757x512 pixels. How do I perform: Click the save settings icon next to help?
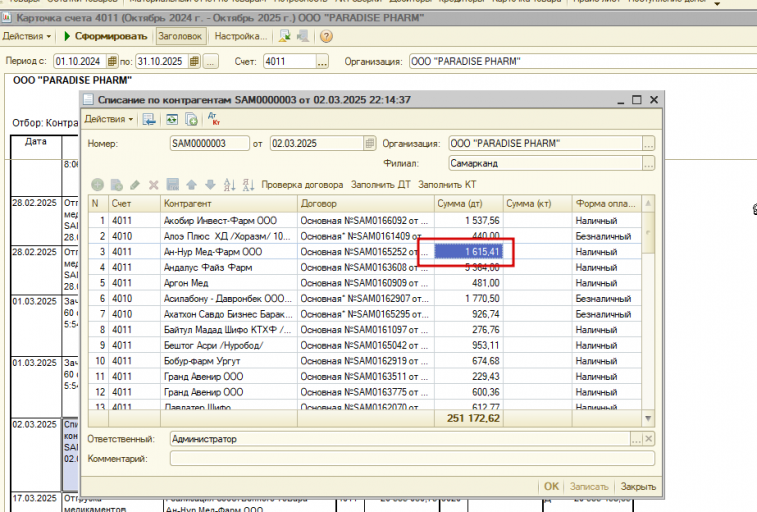(303, 36)
